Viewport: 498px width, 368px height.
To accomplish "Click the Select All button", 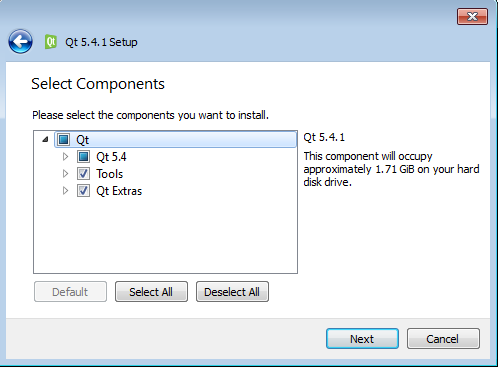I will click(x=151, y=292).
